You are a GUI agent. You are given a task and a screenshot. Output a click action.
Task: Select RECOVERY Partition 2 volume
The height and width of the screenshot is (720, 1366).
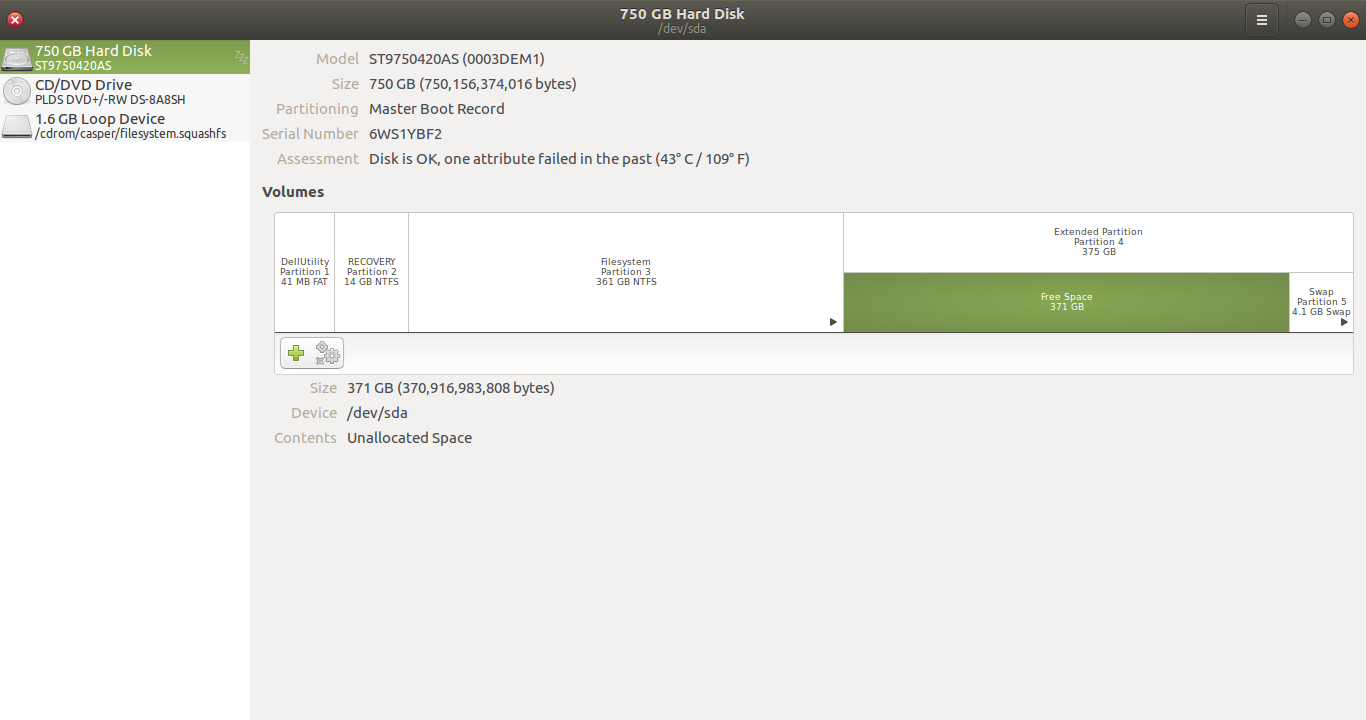click(372, 272)
